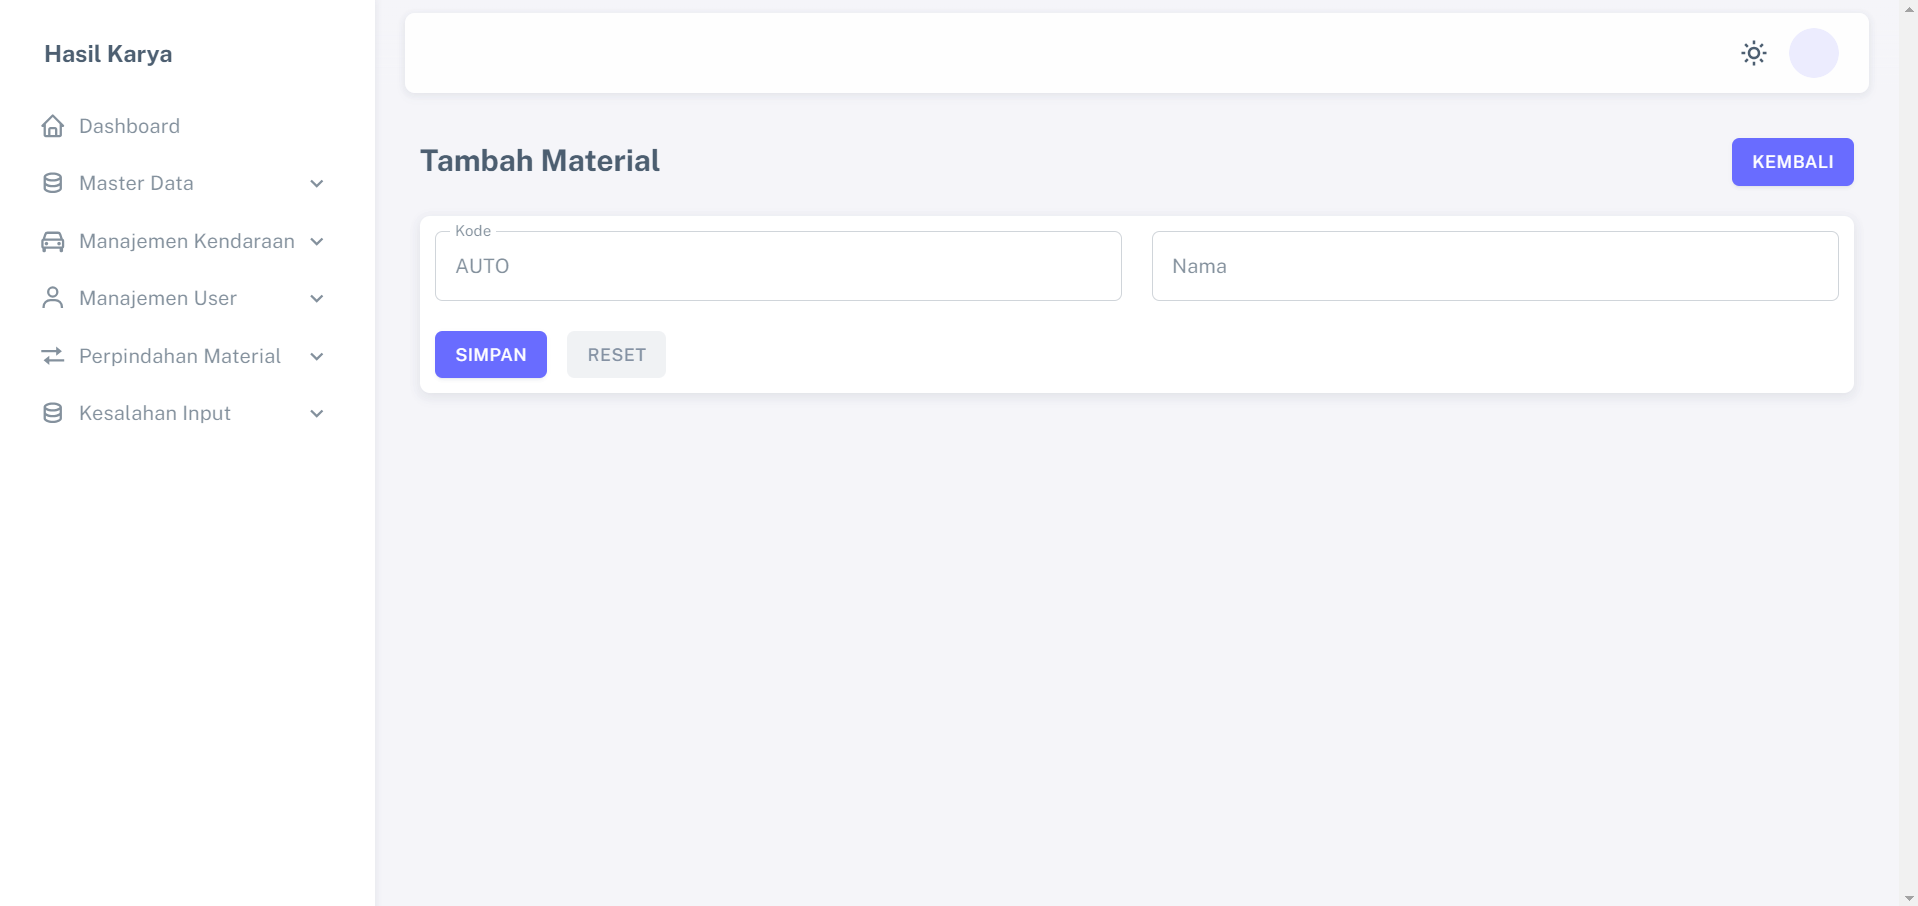Click the Perpindahan Material arrows icon

pyautogui.click(x=53, y=356)
